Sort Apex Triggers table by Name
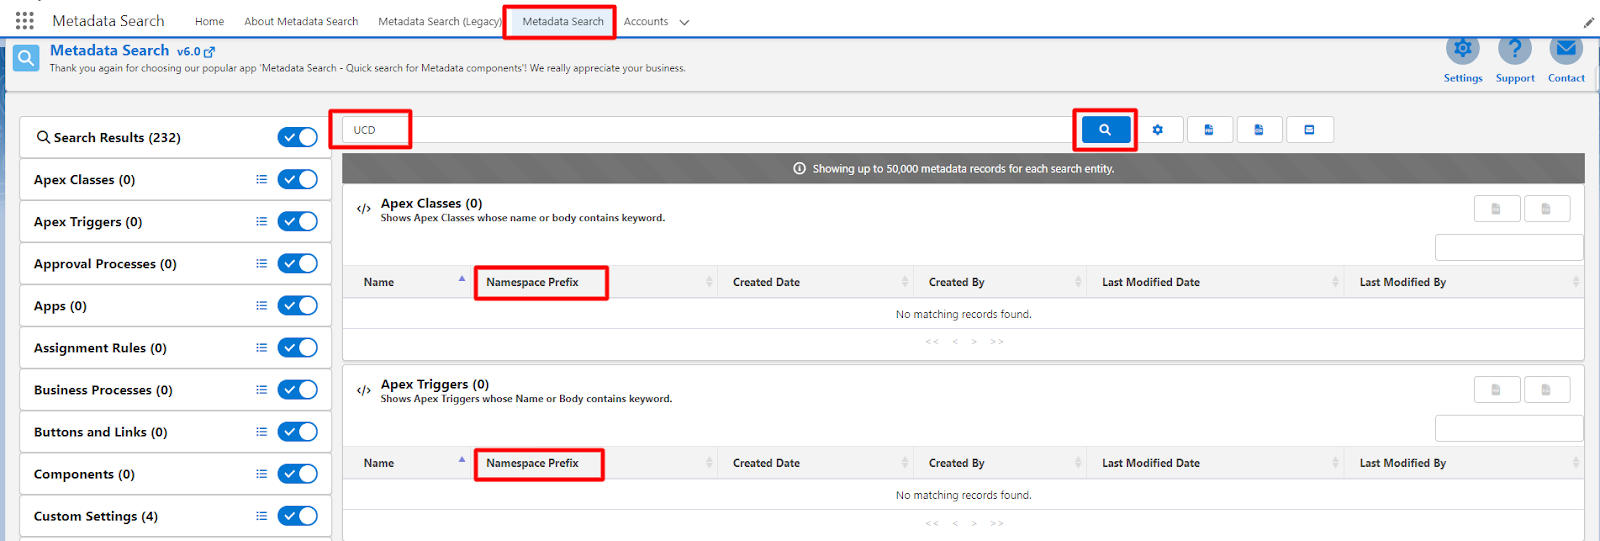Screen dimensions: 1600x541 tap(408, 463)
